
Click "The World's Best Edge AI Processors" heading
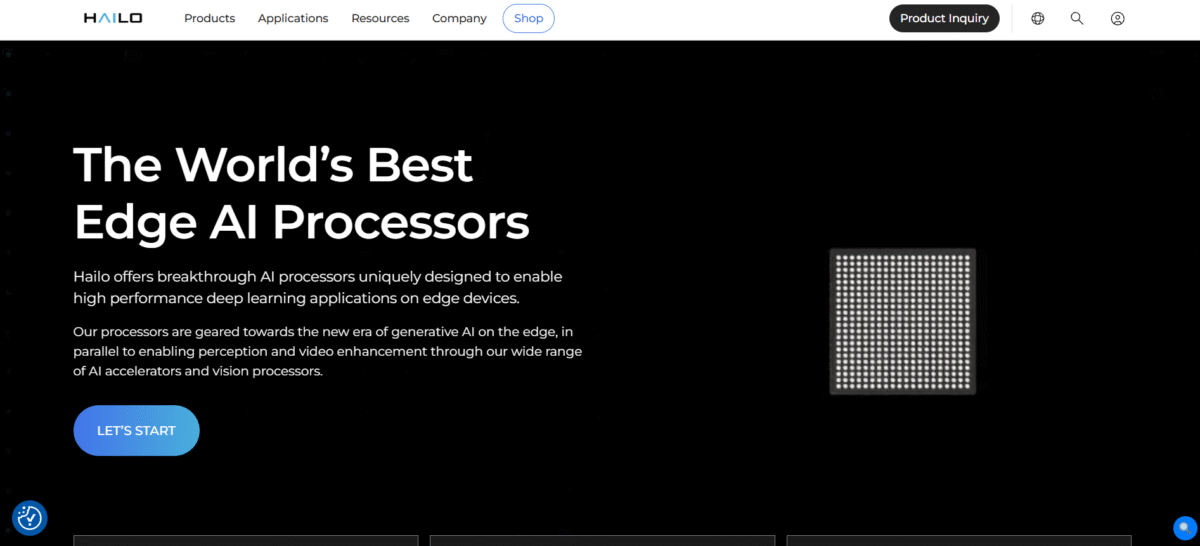click(x=301, y=193)
